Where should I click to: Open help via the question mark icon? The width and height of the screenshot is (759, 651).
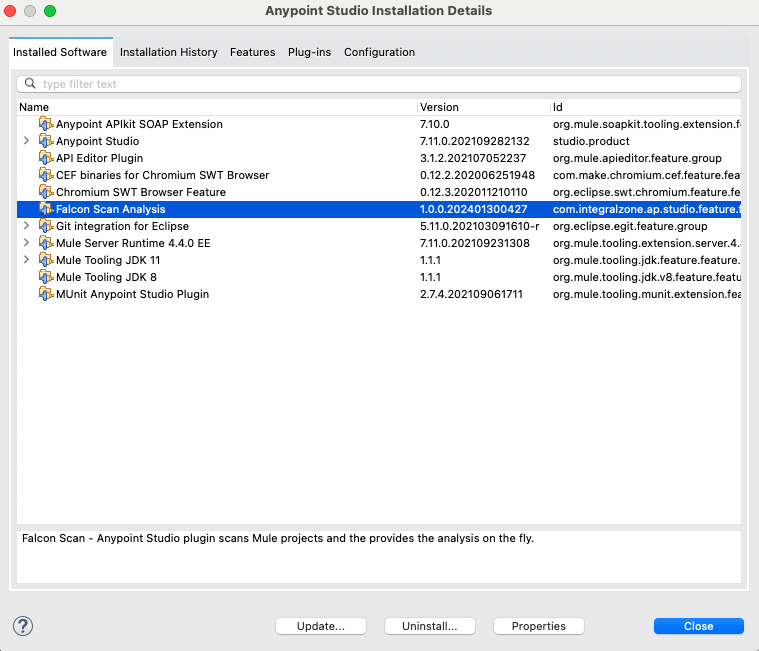[x=23, y=626]
